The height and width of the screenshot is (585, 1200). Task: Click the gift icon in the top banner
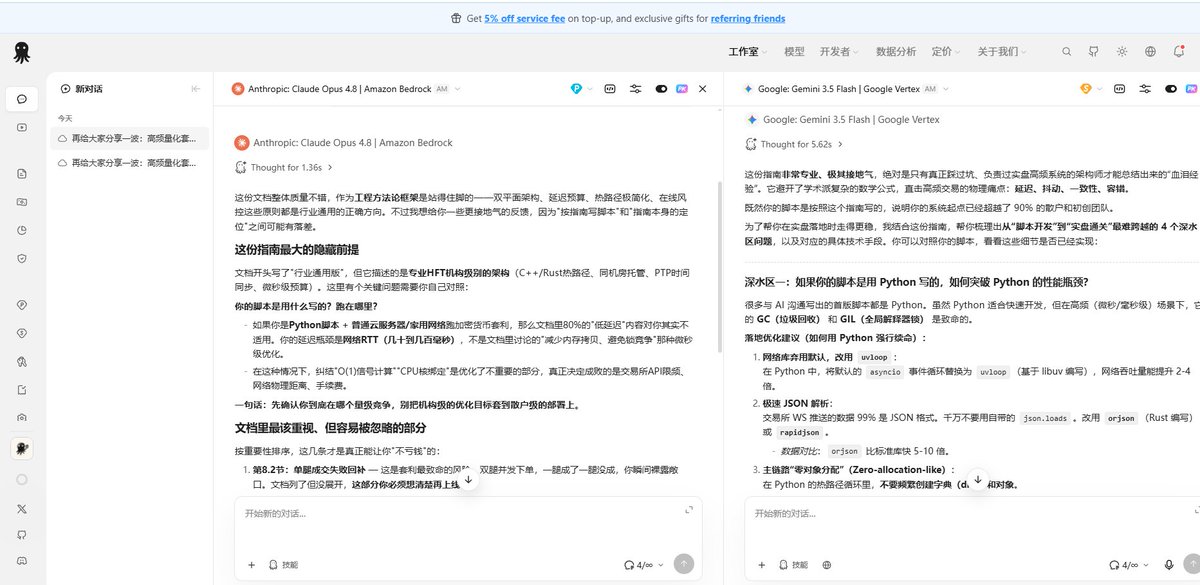tap(457, 18)
